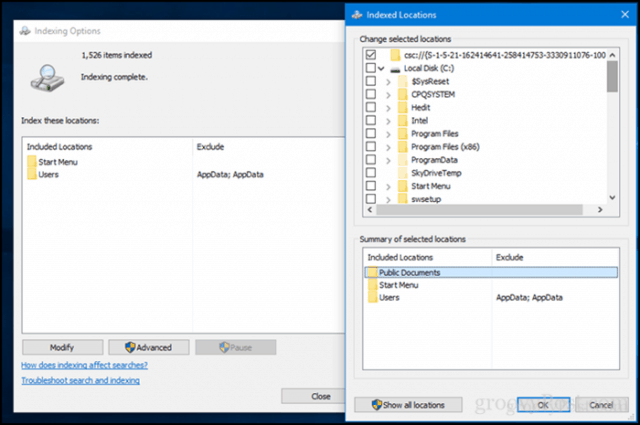
Task: Check the SkyDriveTemp folder checkbox
Action: click(371, 172)
